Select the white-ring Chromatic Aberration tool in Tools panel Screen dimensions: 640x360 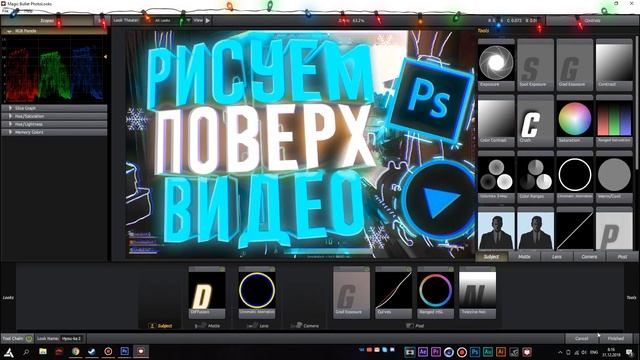point(574,176)
